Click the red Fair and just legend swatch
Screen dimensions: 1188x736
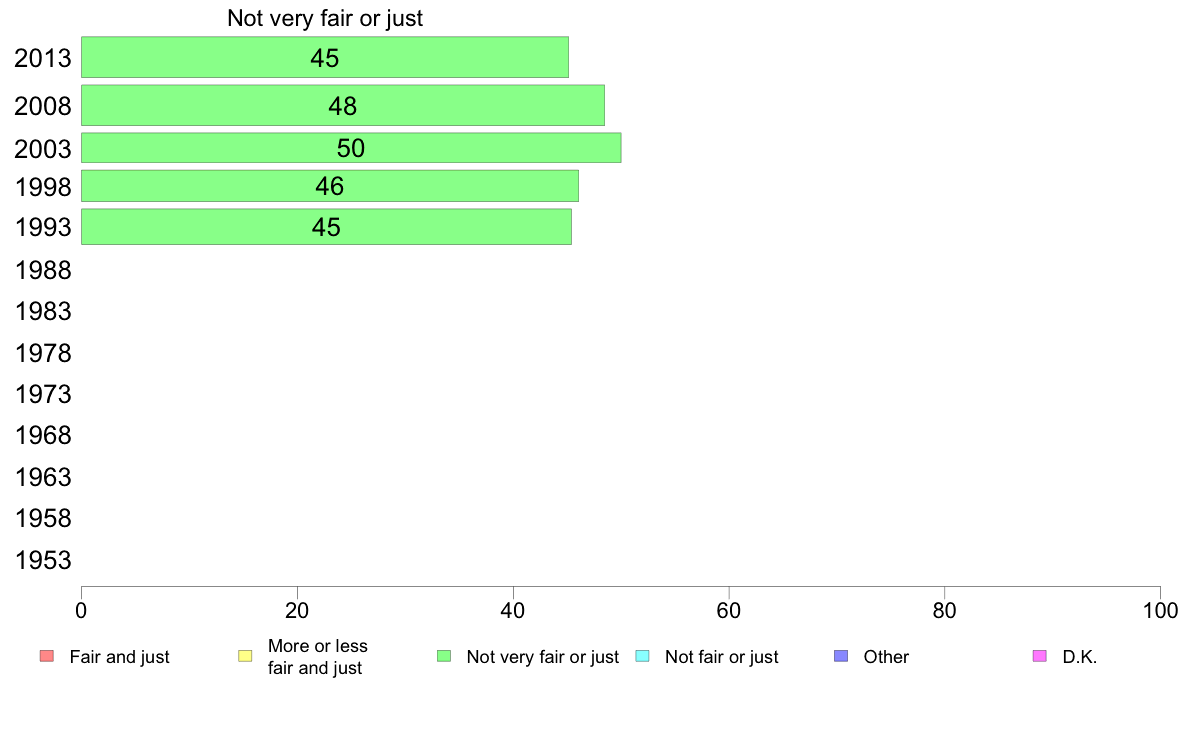coord(47,656)
